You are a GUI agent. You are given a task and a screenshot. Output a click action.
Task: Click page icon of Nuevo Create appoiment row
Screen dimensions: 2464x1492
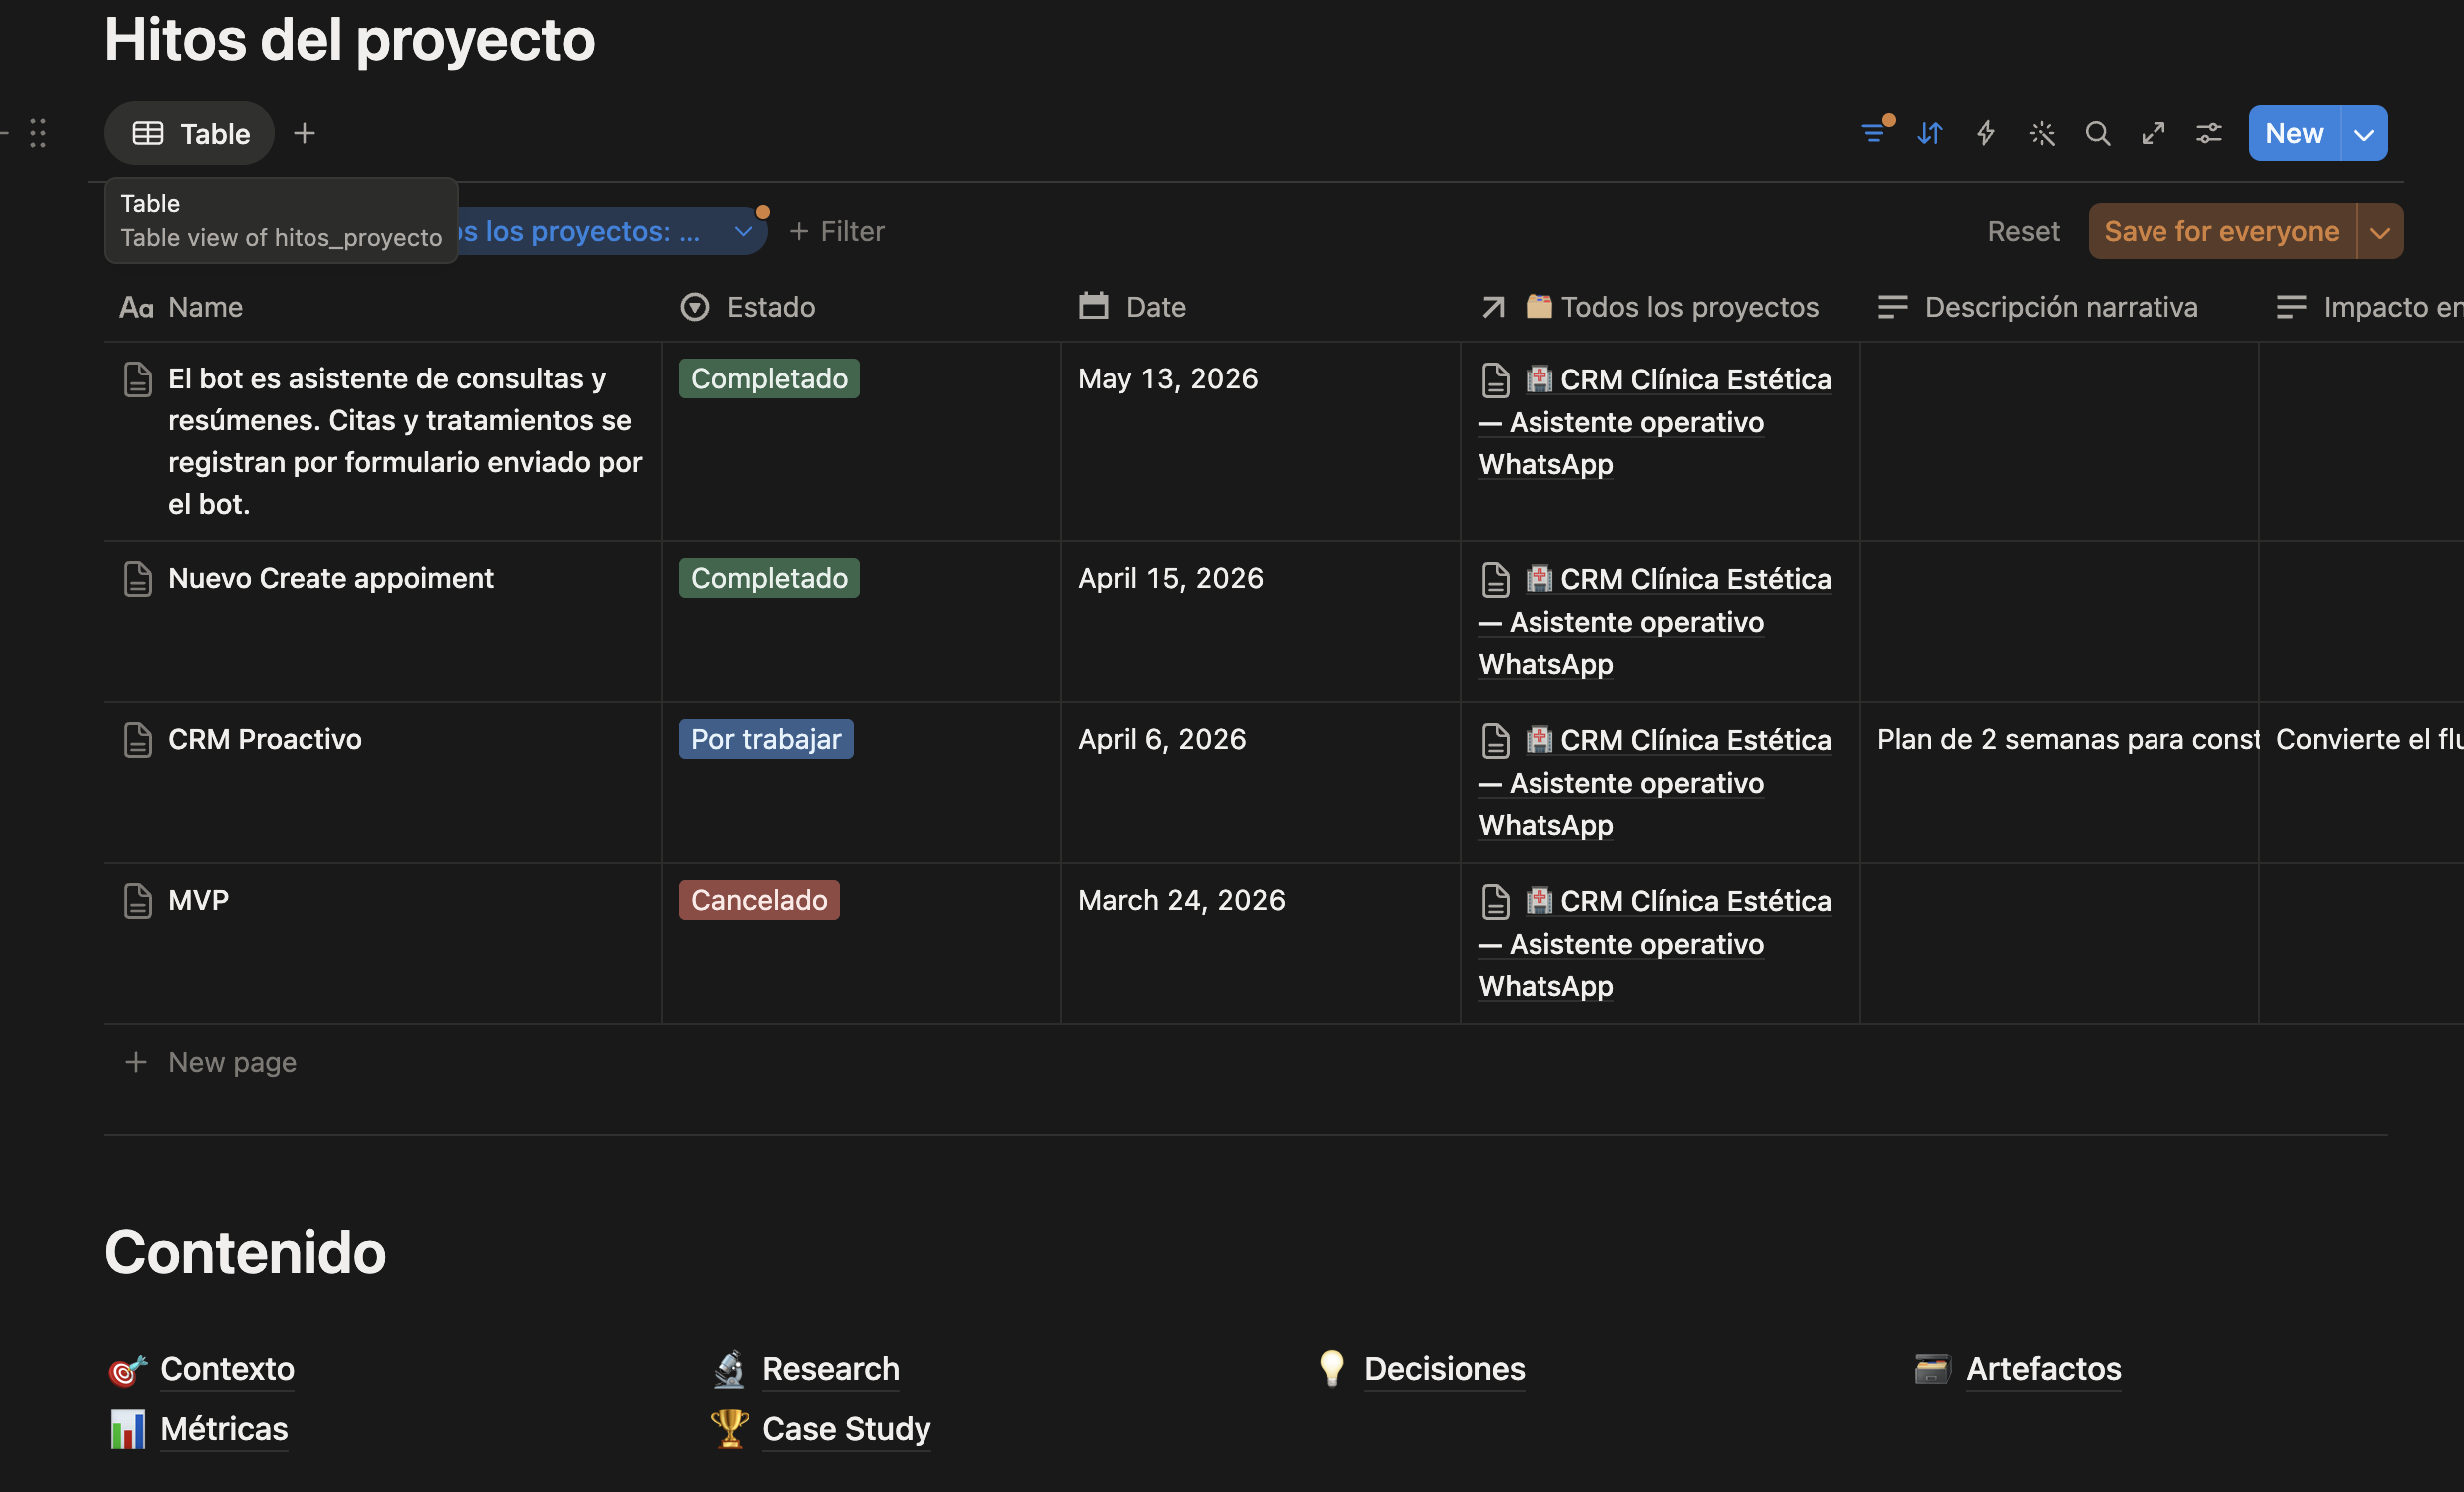pos(137,579)
